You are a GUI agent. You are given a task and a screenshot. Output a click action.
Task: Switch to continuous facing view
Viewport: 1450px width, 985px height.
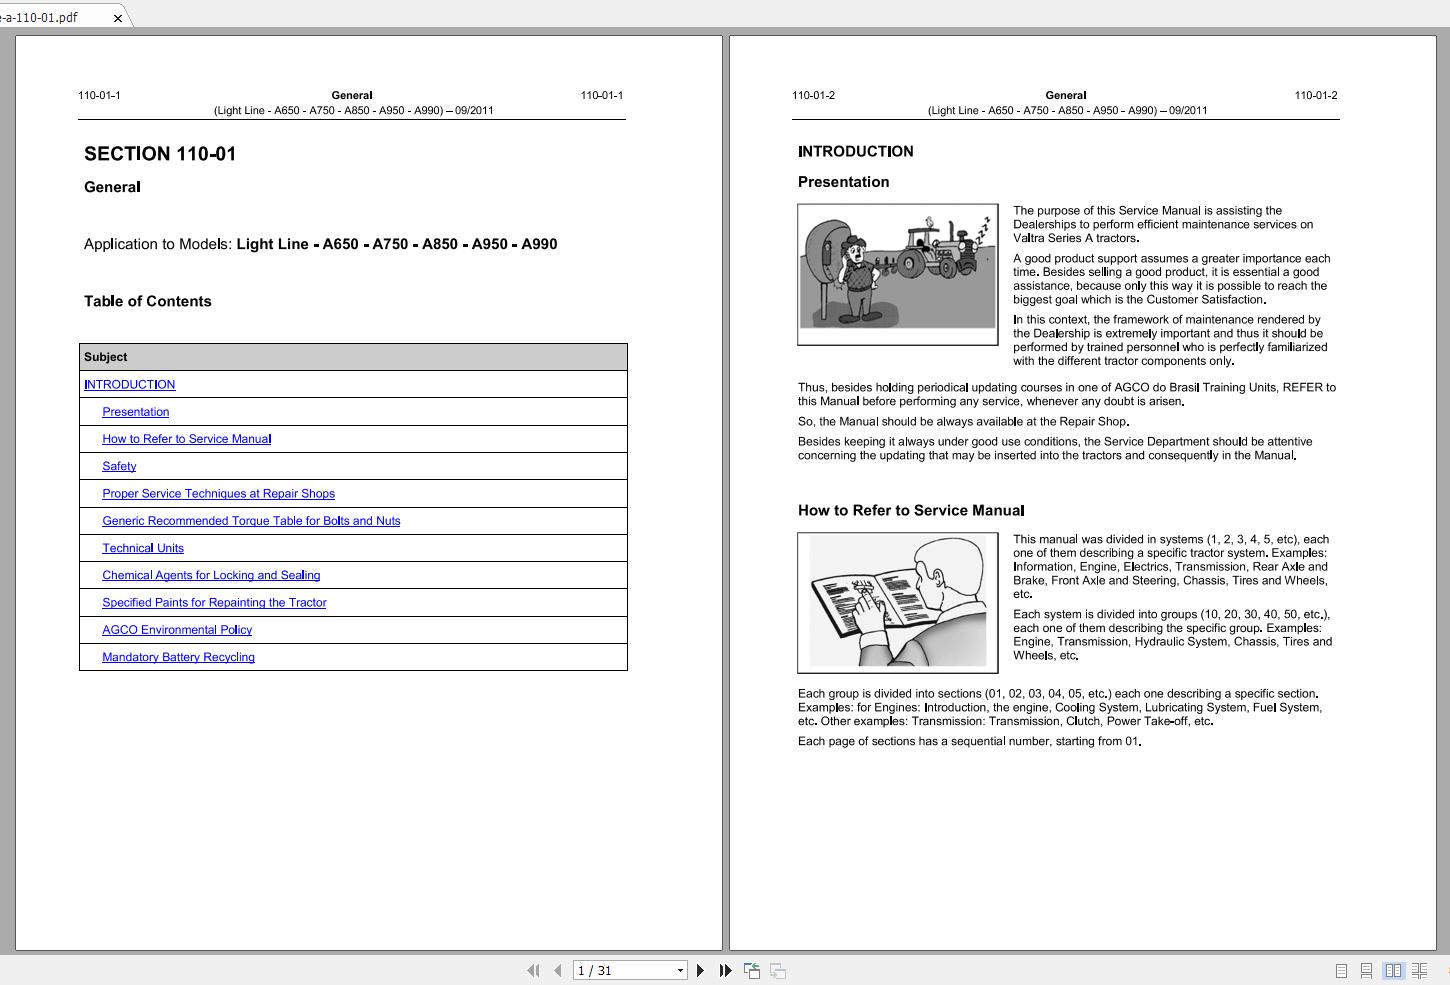click(x=1420, y=971)
